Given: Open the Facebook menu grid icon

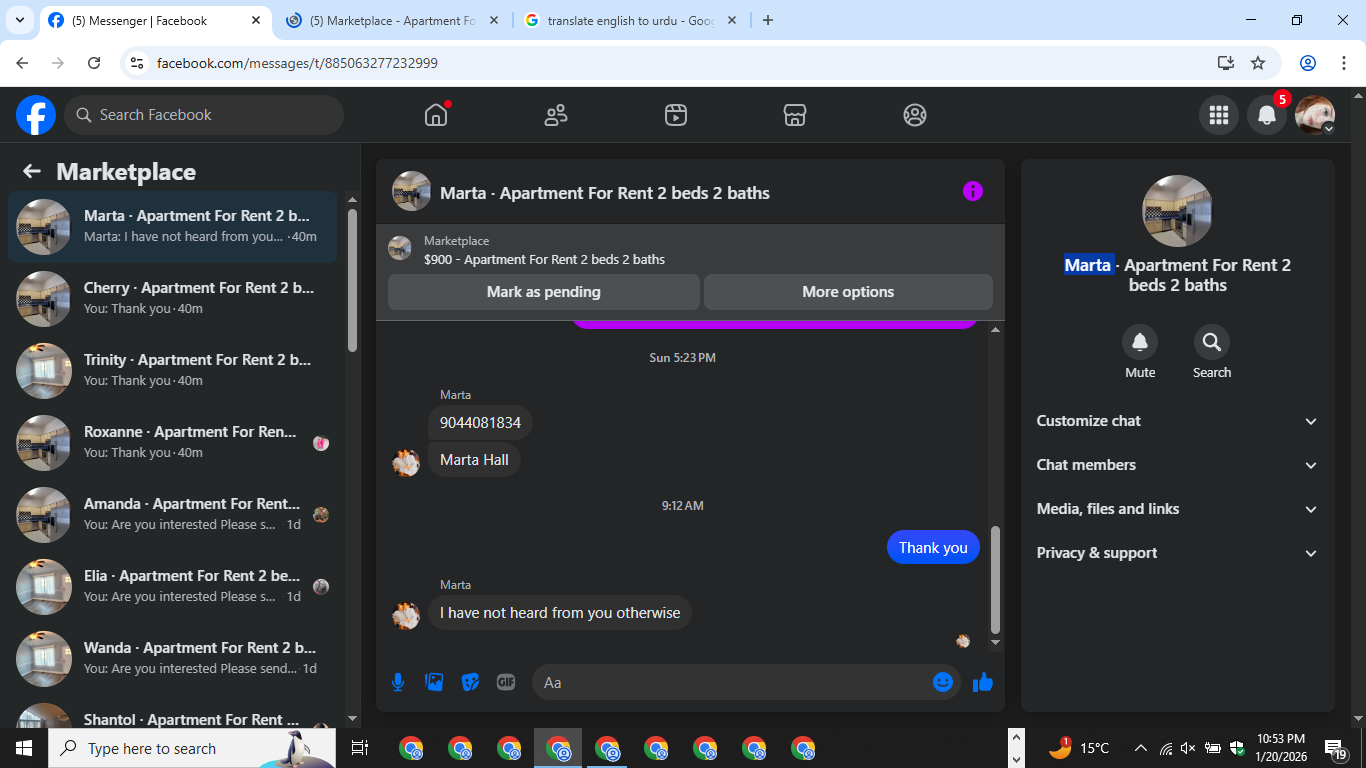Looking at the screenshot, I should tap(1219, 115).
